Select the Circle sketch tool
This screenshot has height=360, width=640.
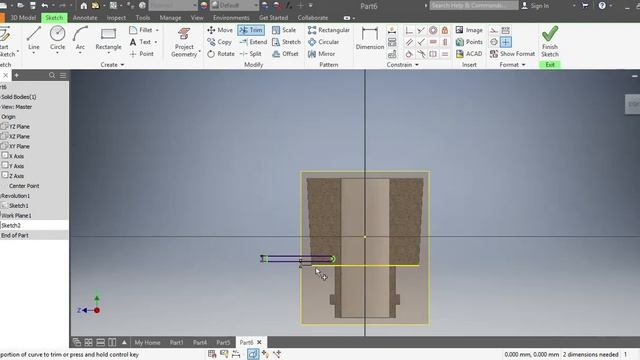click(57, 38)
